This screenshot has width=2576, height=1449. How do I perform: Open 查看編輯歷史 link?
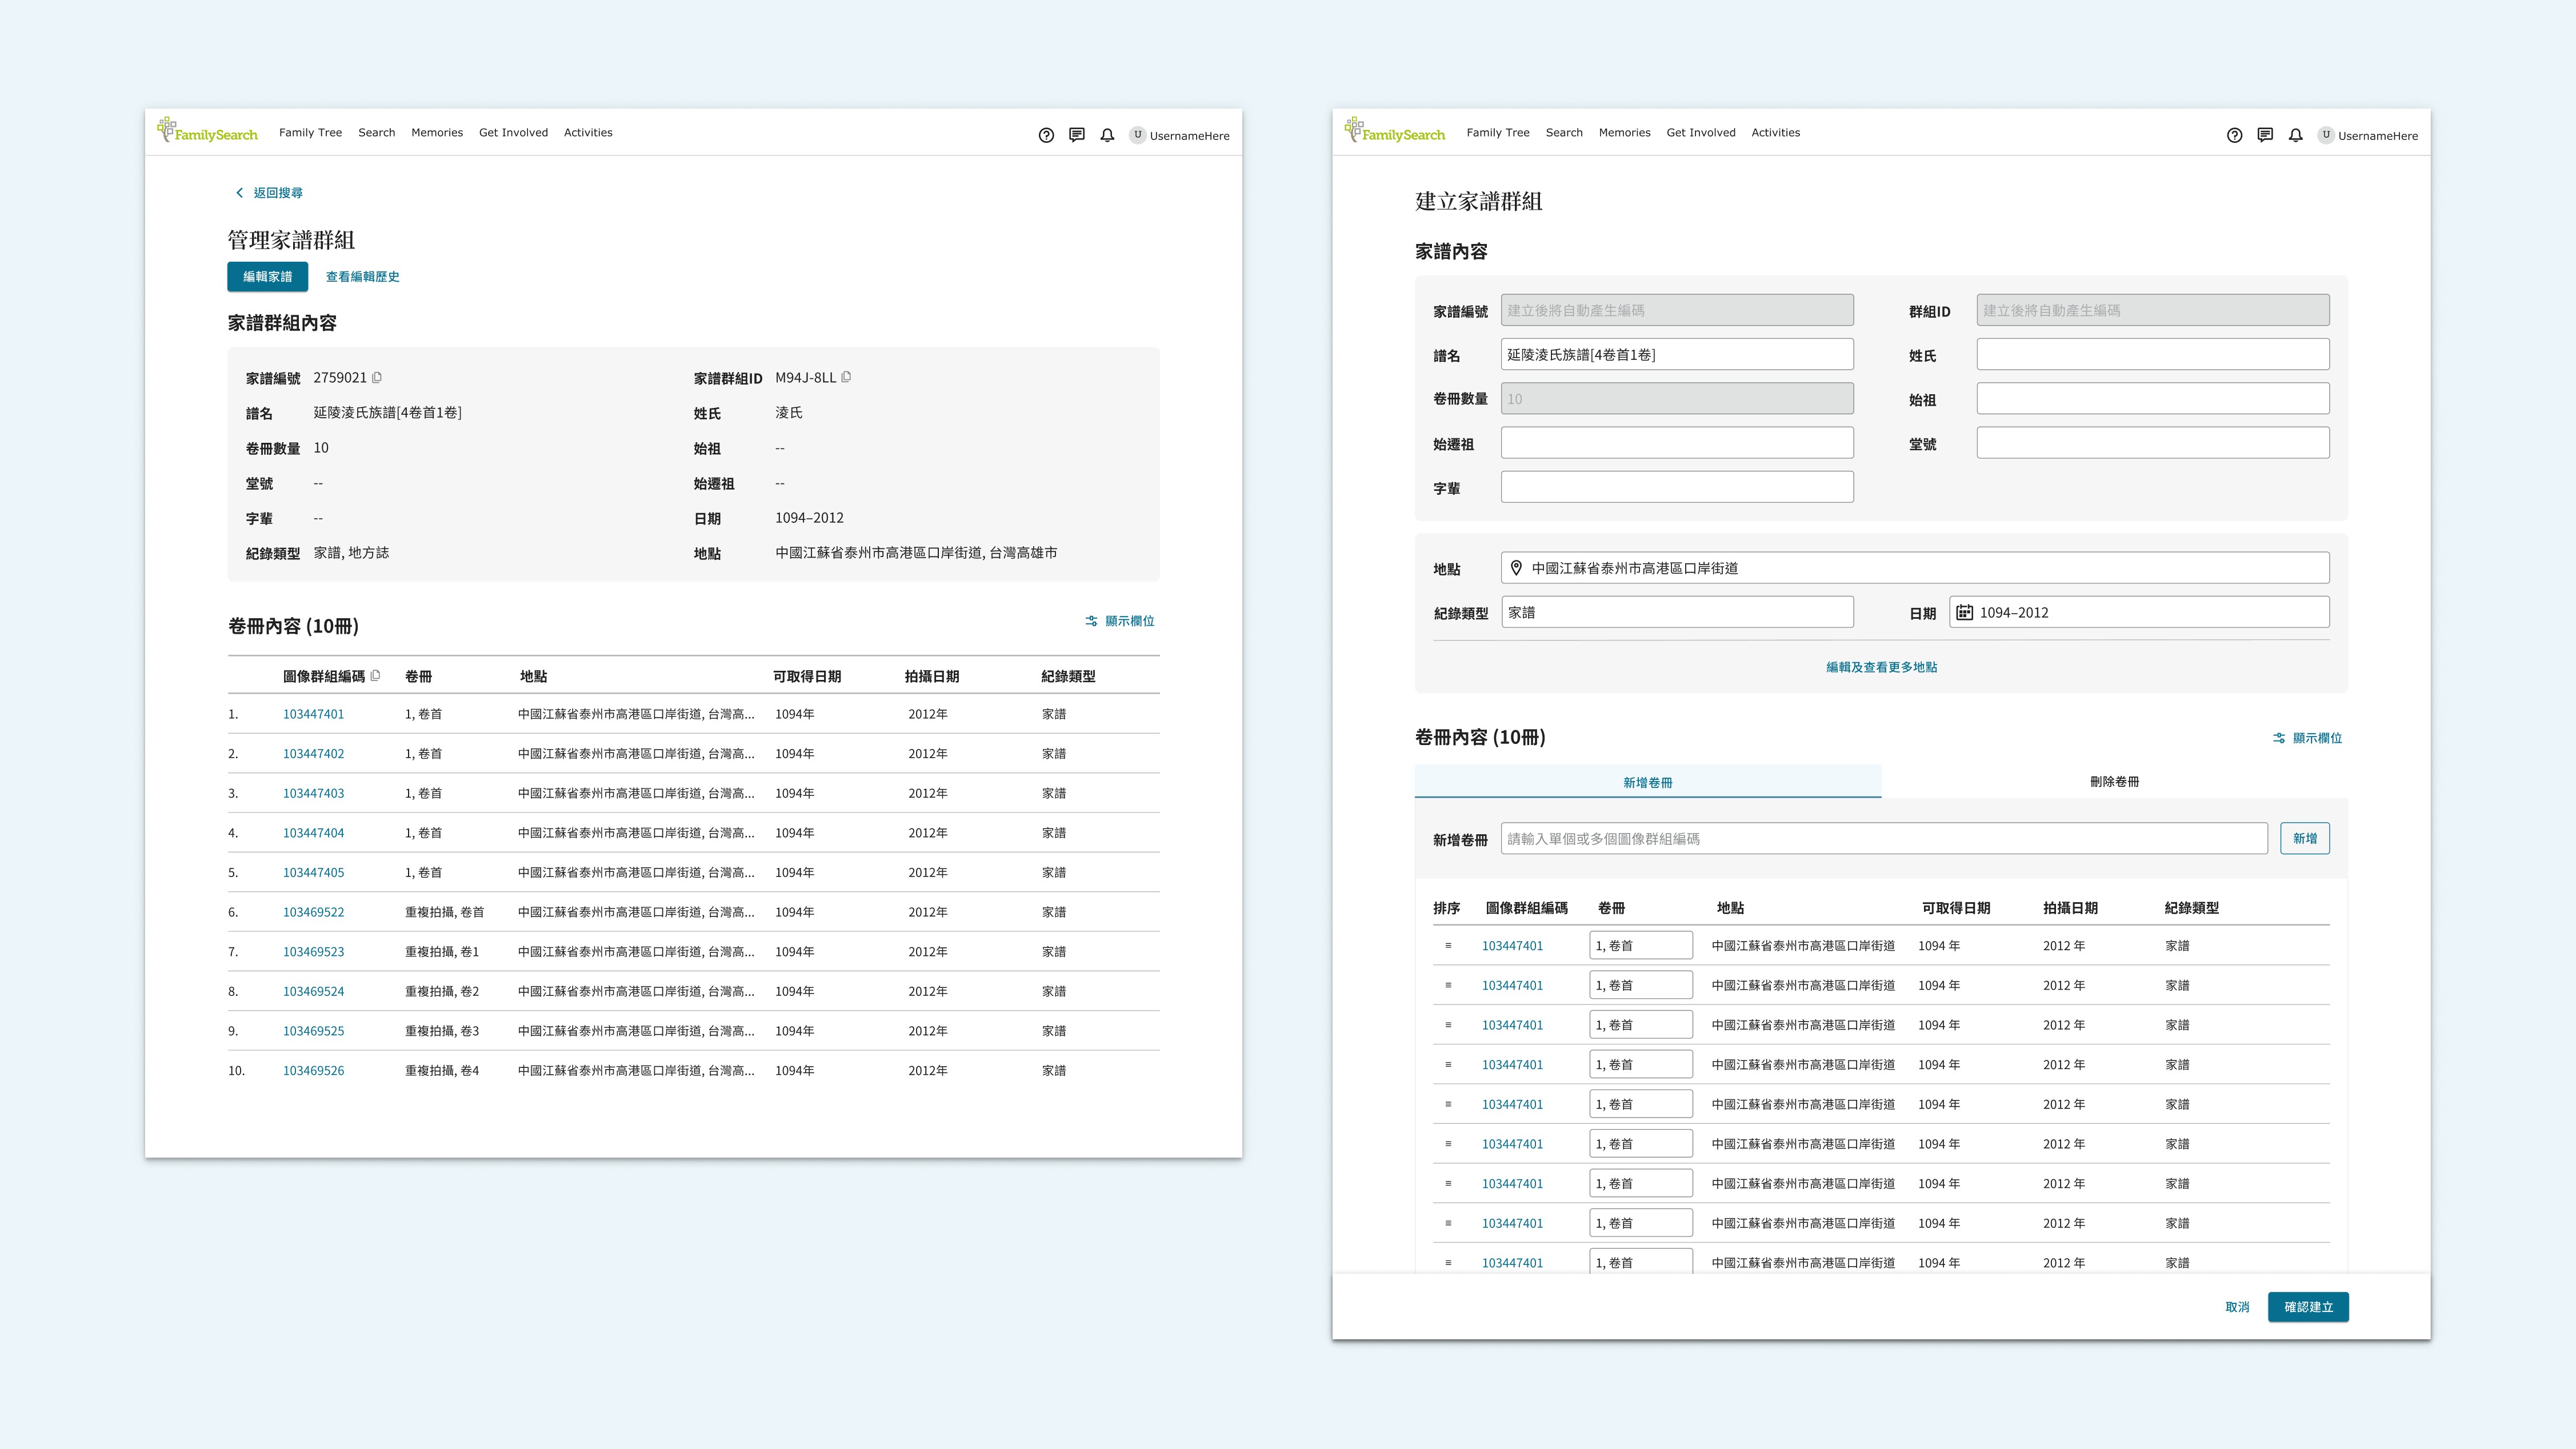pos(362,277)
